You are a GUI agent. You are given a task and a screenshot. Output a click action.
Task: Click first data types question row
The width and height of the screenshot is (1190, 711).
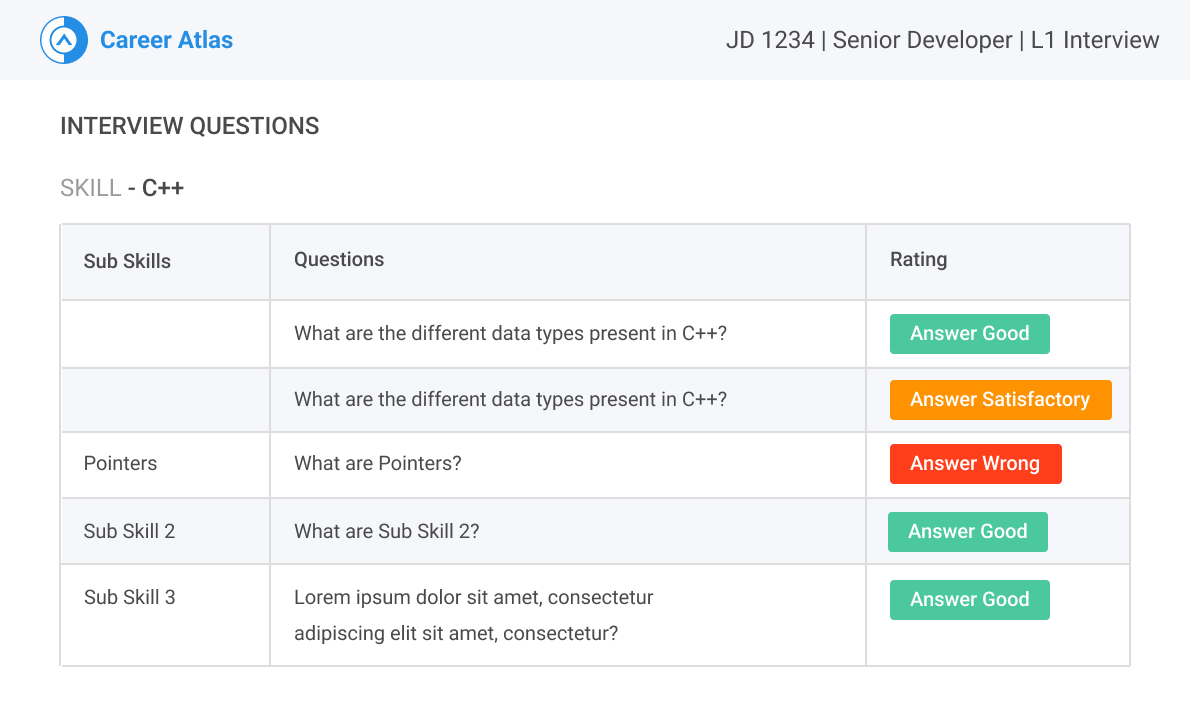[510, 334]
